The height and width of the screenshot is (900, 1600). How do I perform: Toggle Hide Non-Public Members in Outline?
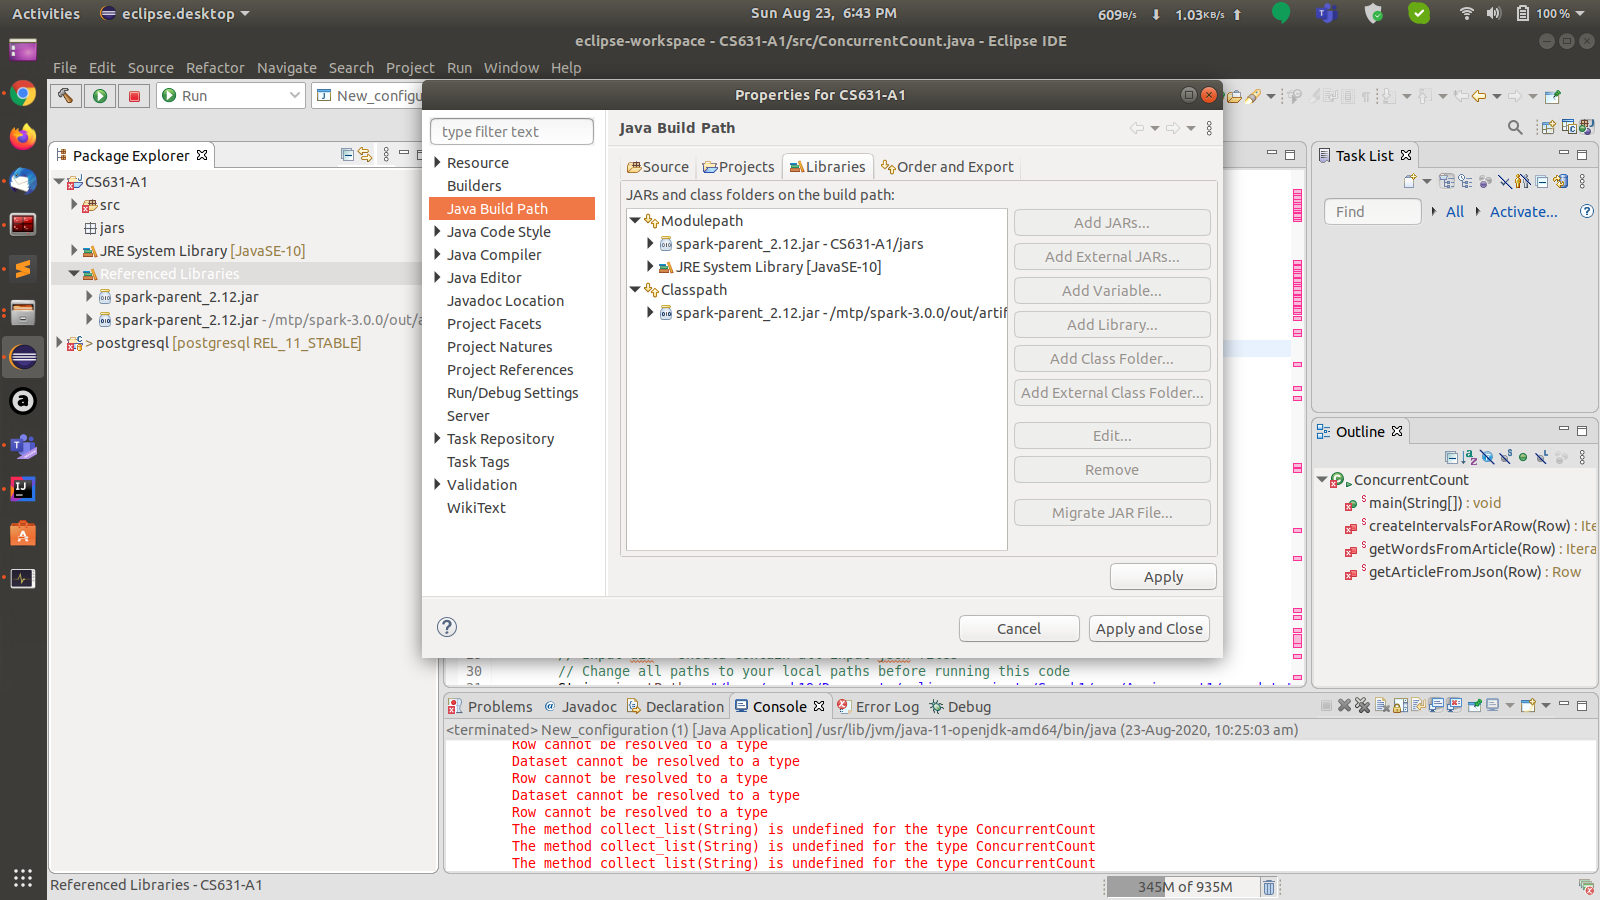point(1523,457)
